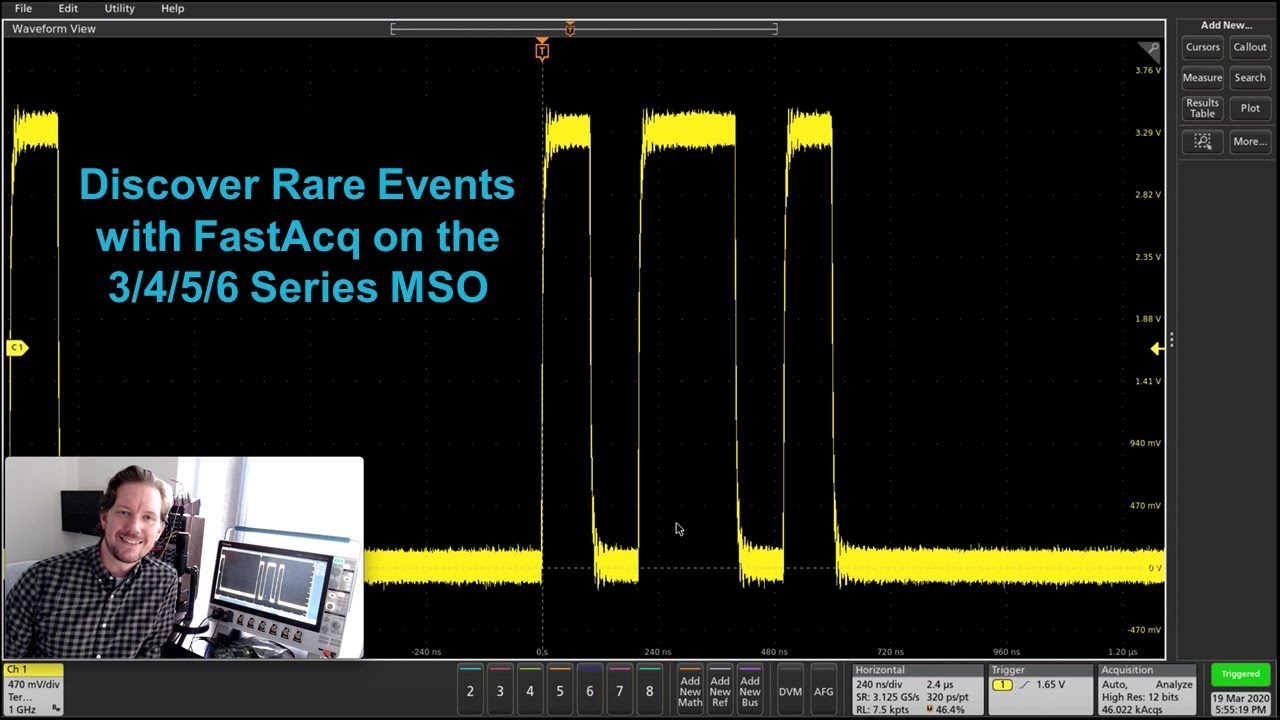The height and width of the screenshot is (720, 1280).
Task: Click the 3.76 V vertical scale label
Action: click(1147, 70)
